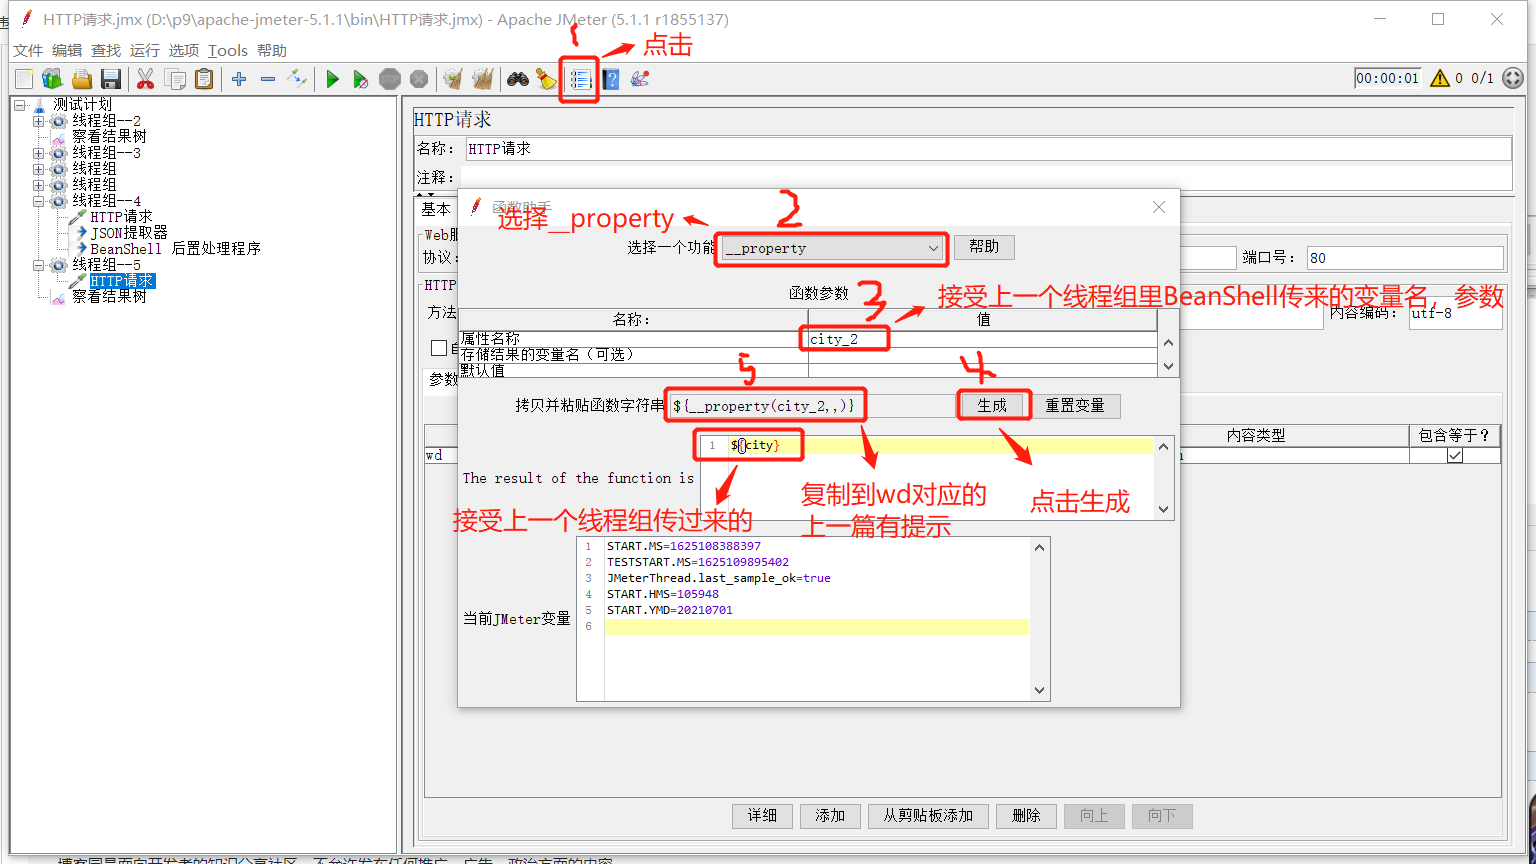The height and width of the screenshot is (864, 1536).
Task: Open Help via the blue question-mark book icon
Action: (x=611, y=79)
